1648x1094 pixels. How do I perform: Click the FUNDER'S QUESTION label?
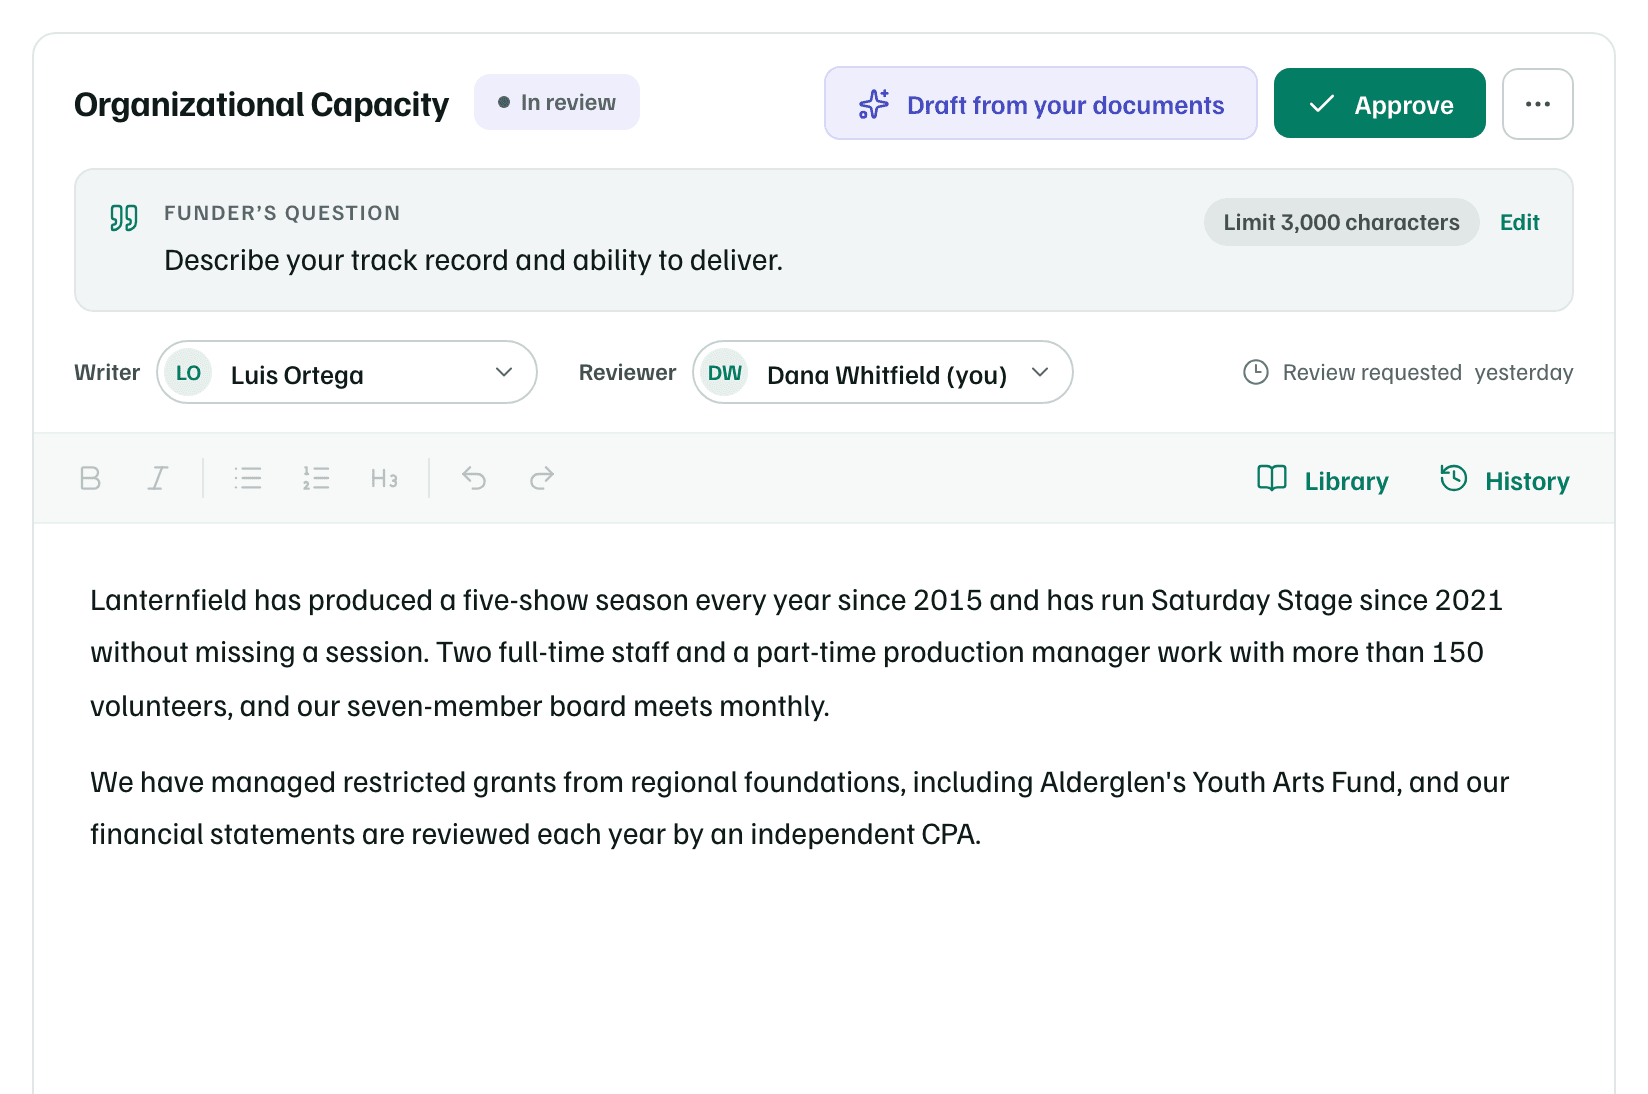tap(282, 213)
